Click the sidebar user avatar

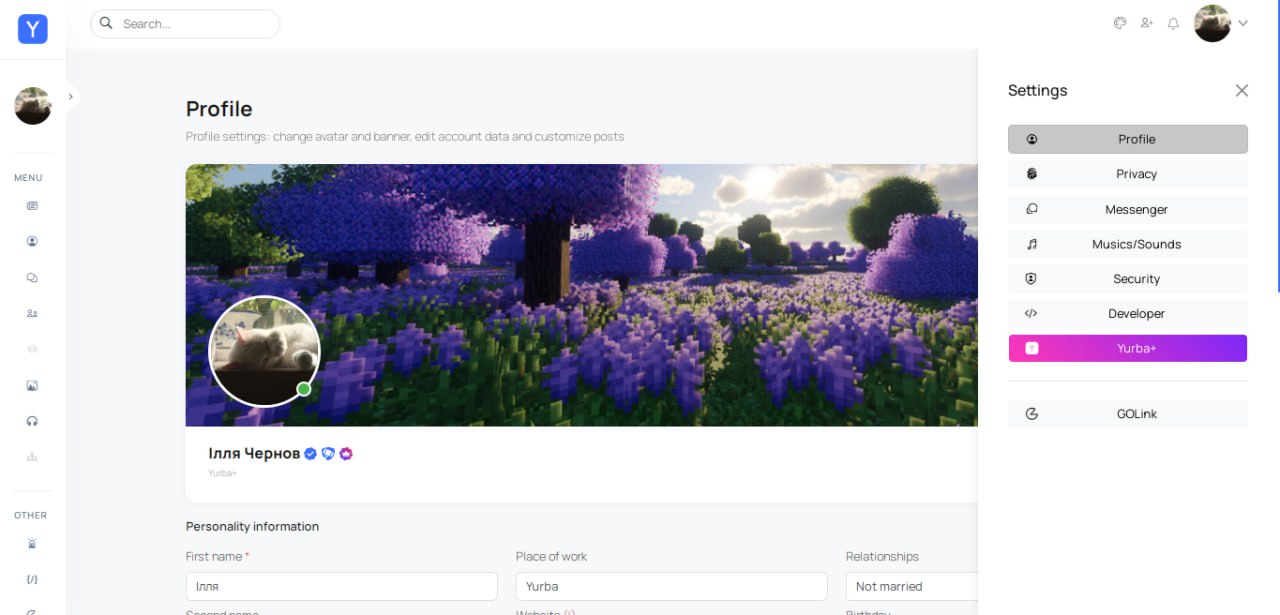point(33,106)
